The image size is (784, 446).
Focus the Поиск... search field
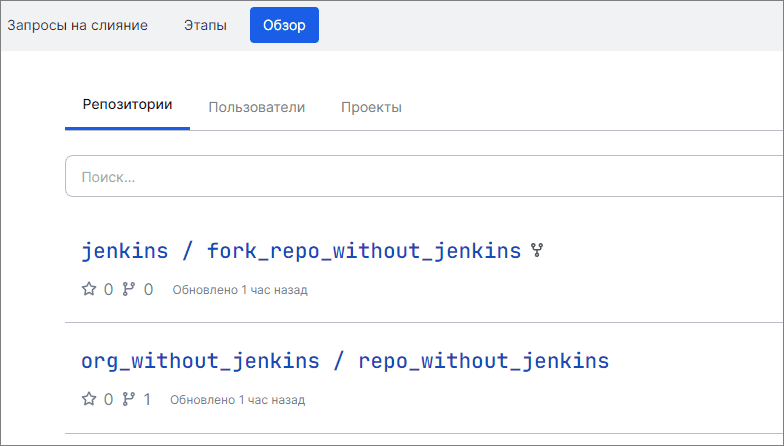point(424,176)
